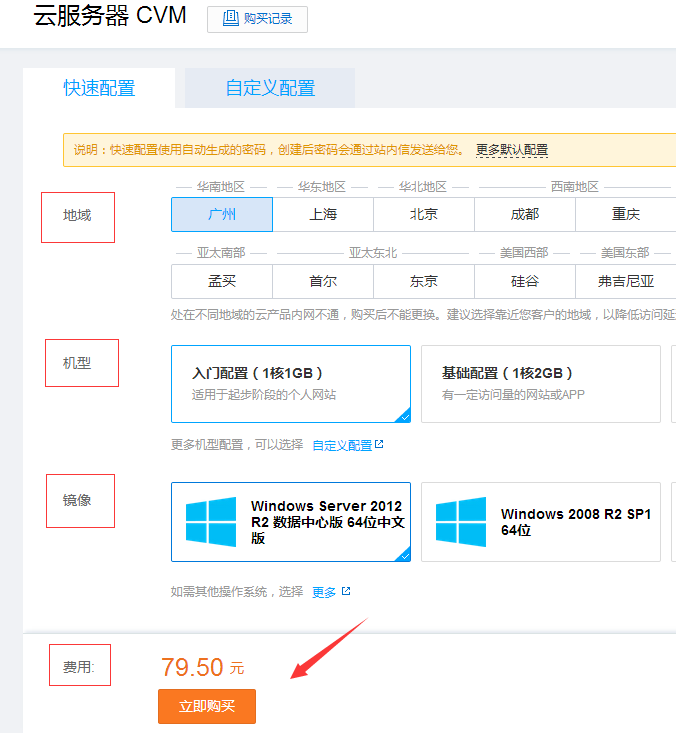Open the 购买记录 purchase records button
This screenshot has height=733, width=676.
point(257,19)
